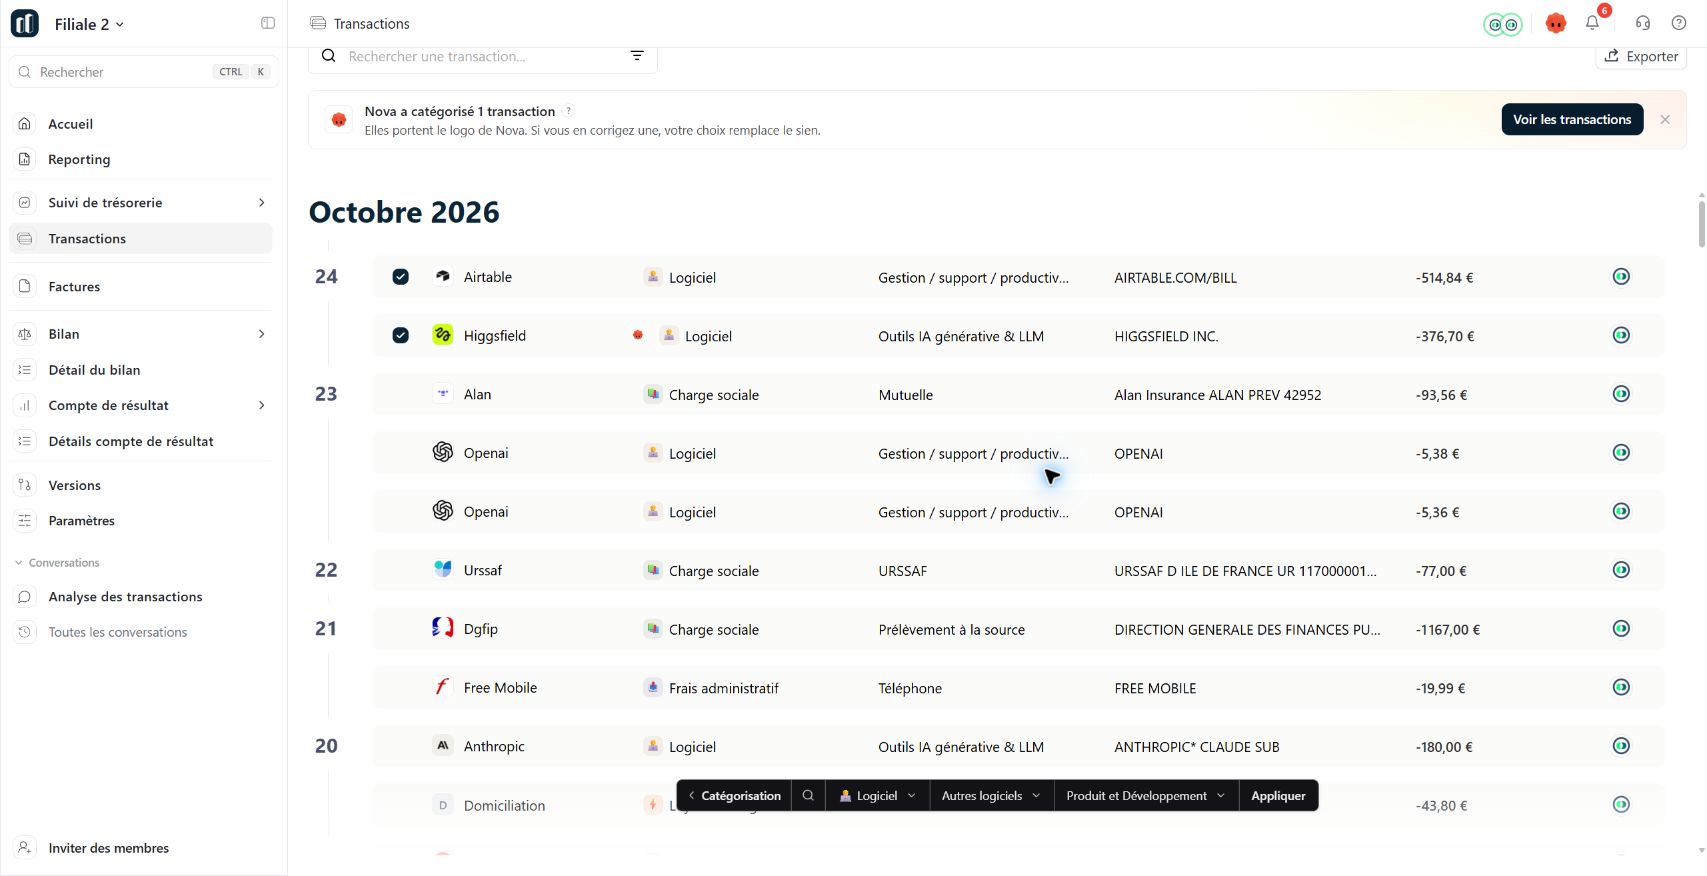Collapse the left sidebar panel icon
This screenshot has height=876, width=1707.
[268, 23]
